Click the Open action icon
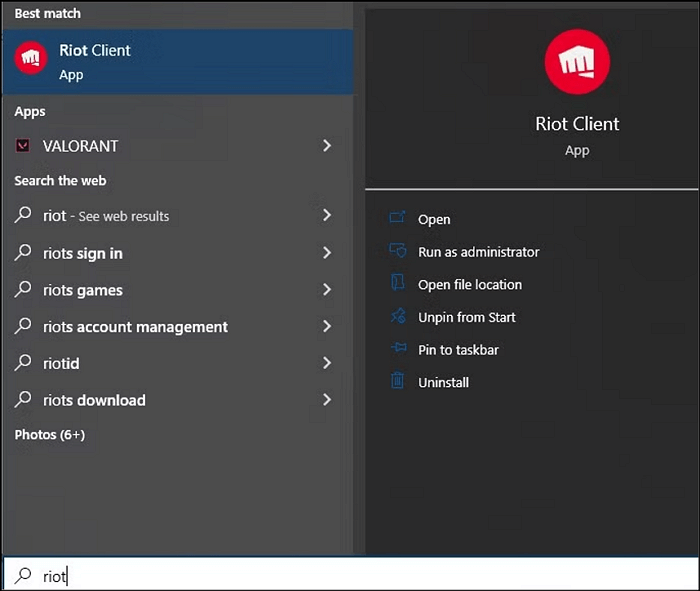The width and height of the screenshot is (700, 591). 397,218
